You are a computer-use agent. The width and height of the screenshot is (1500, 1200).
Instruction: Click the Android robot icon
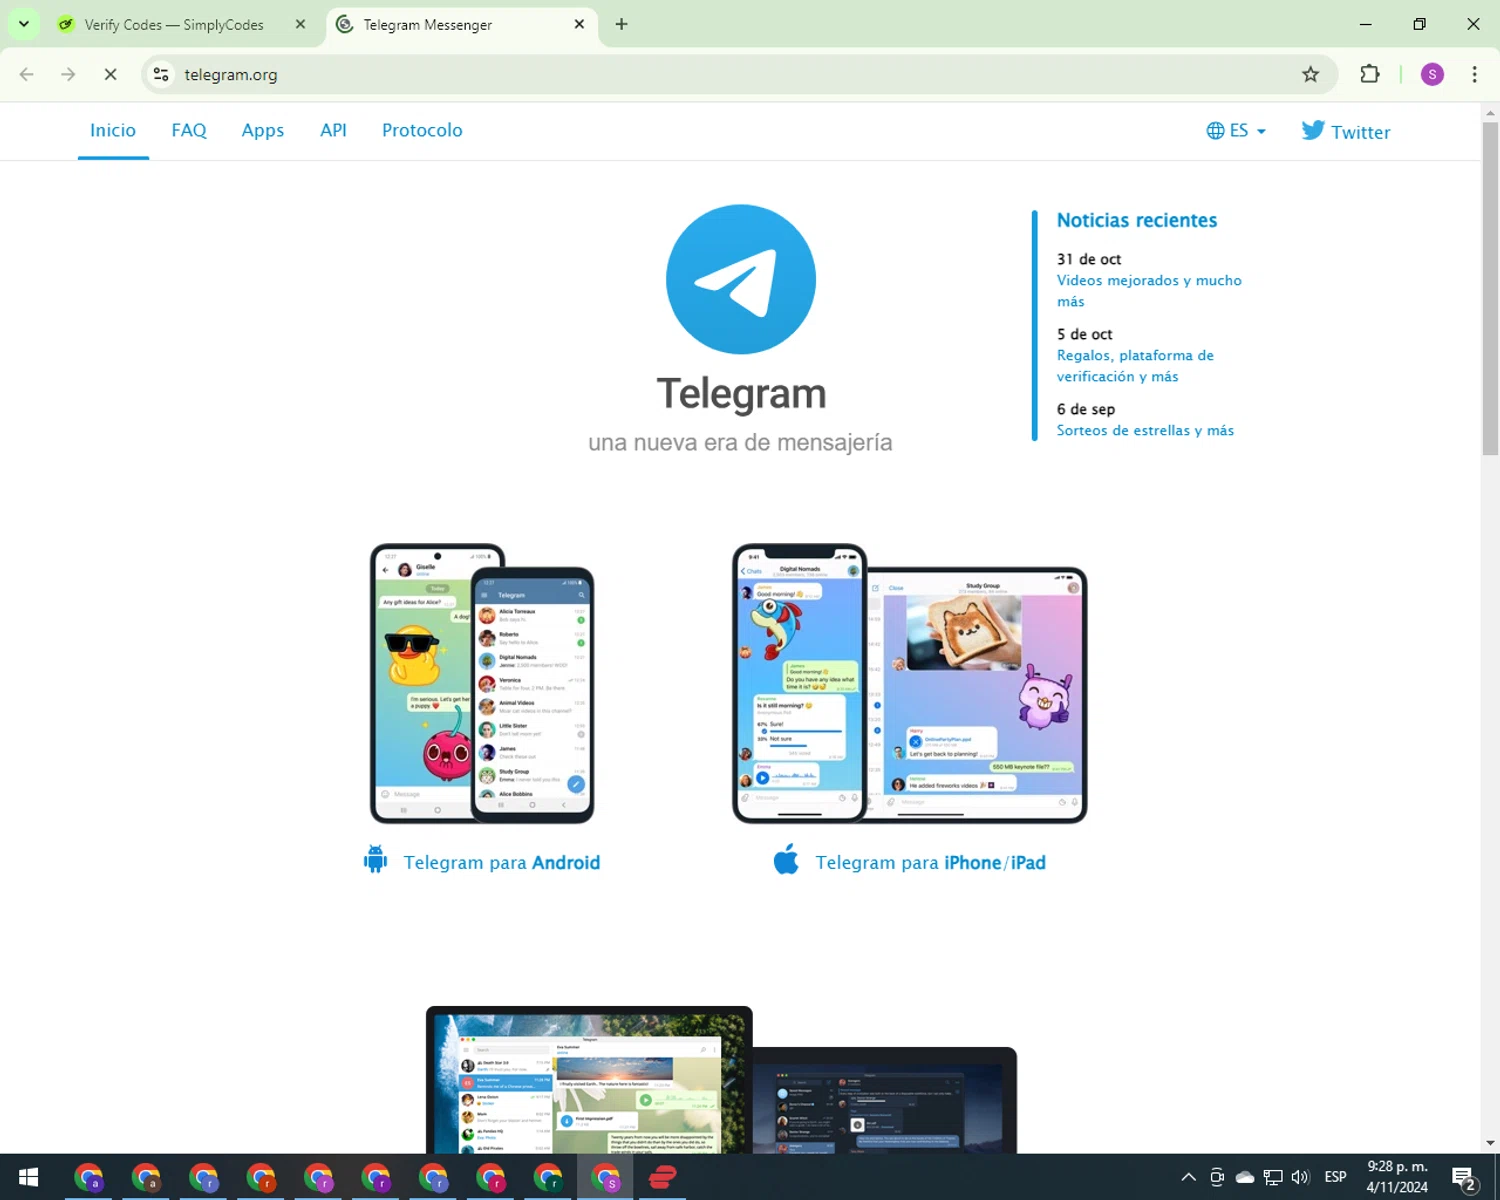375,859
